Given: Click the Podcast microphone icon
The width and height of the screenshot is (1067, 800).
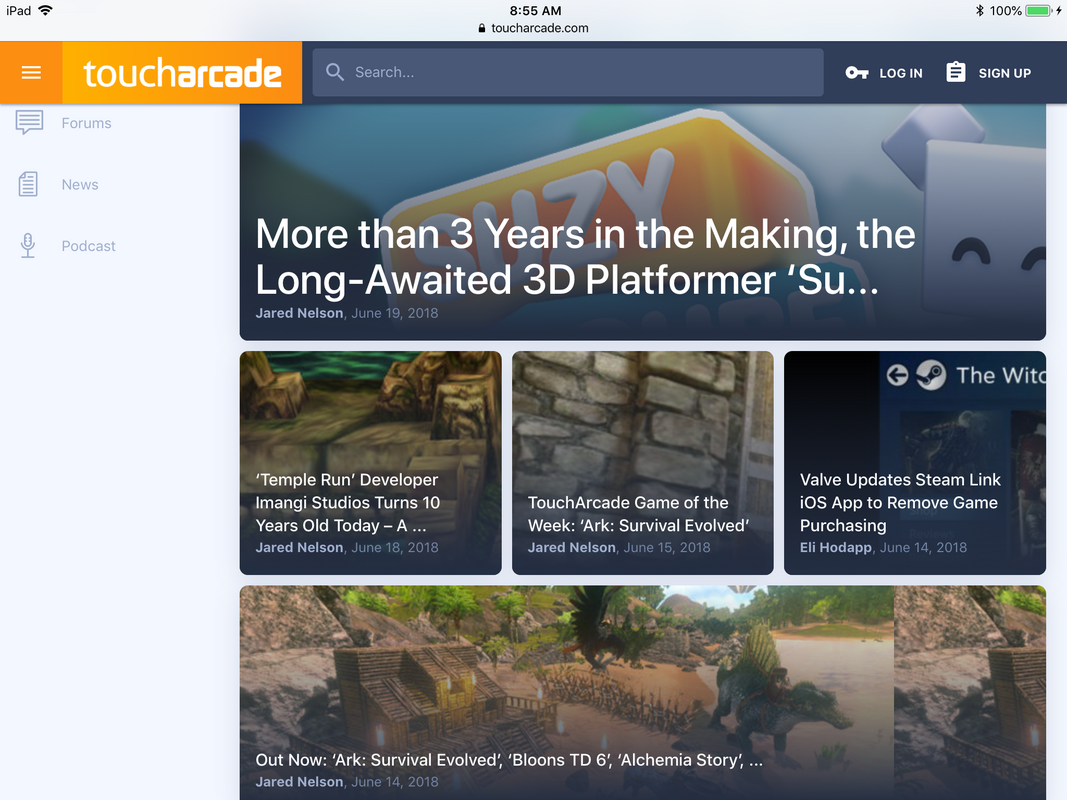Looking at the screenshot, I should tap(28, 246).
